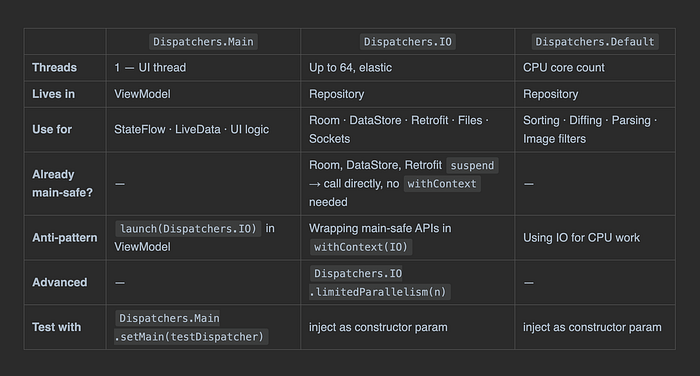This screenshot has height=376, width=700.
Task: Select the Anti-pattern row label
Action: click(65, 238)
